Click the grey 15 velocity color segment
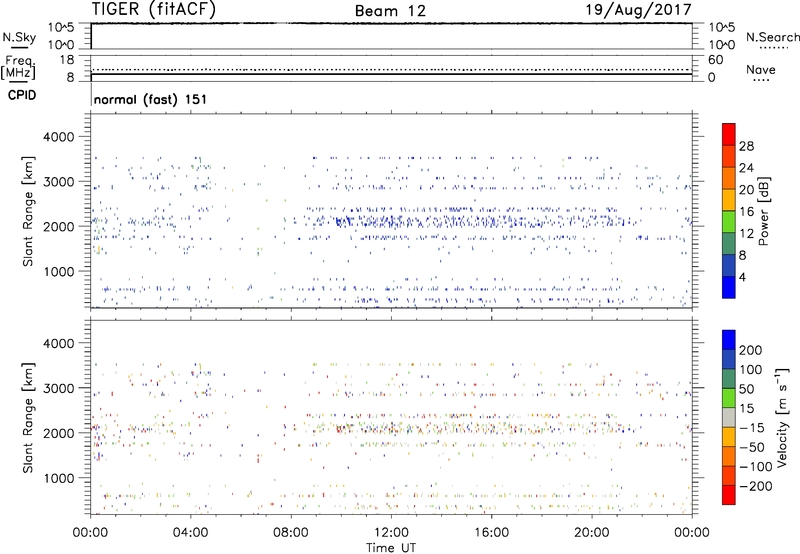Image resolution: width=800 pixels, height=554 pixels. [x=729, y=417]
